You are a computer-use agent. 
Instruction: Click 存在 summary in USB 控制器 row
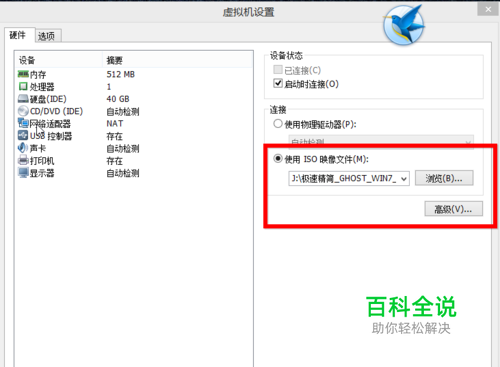[114, 136]
